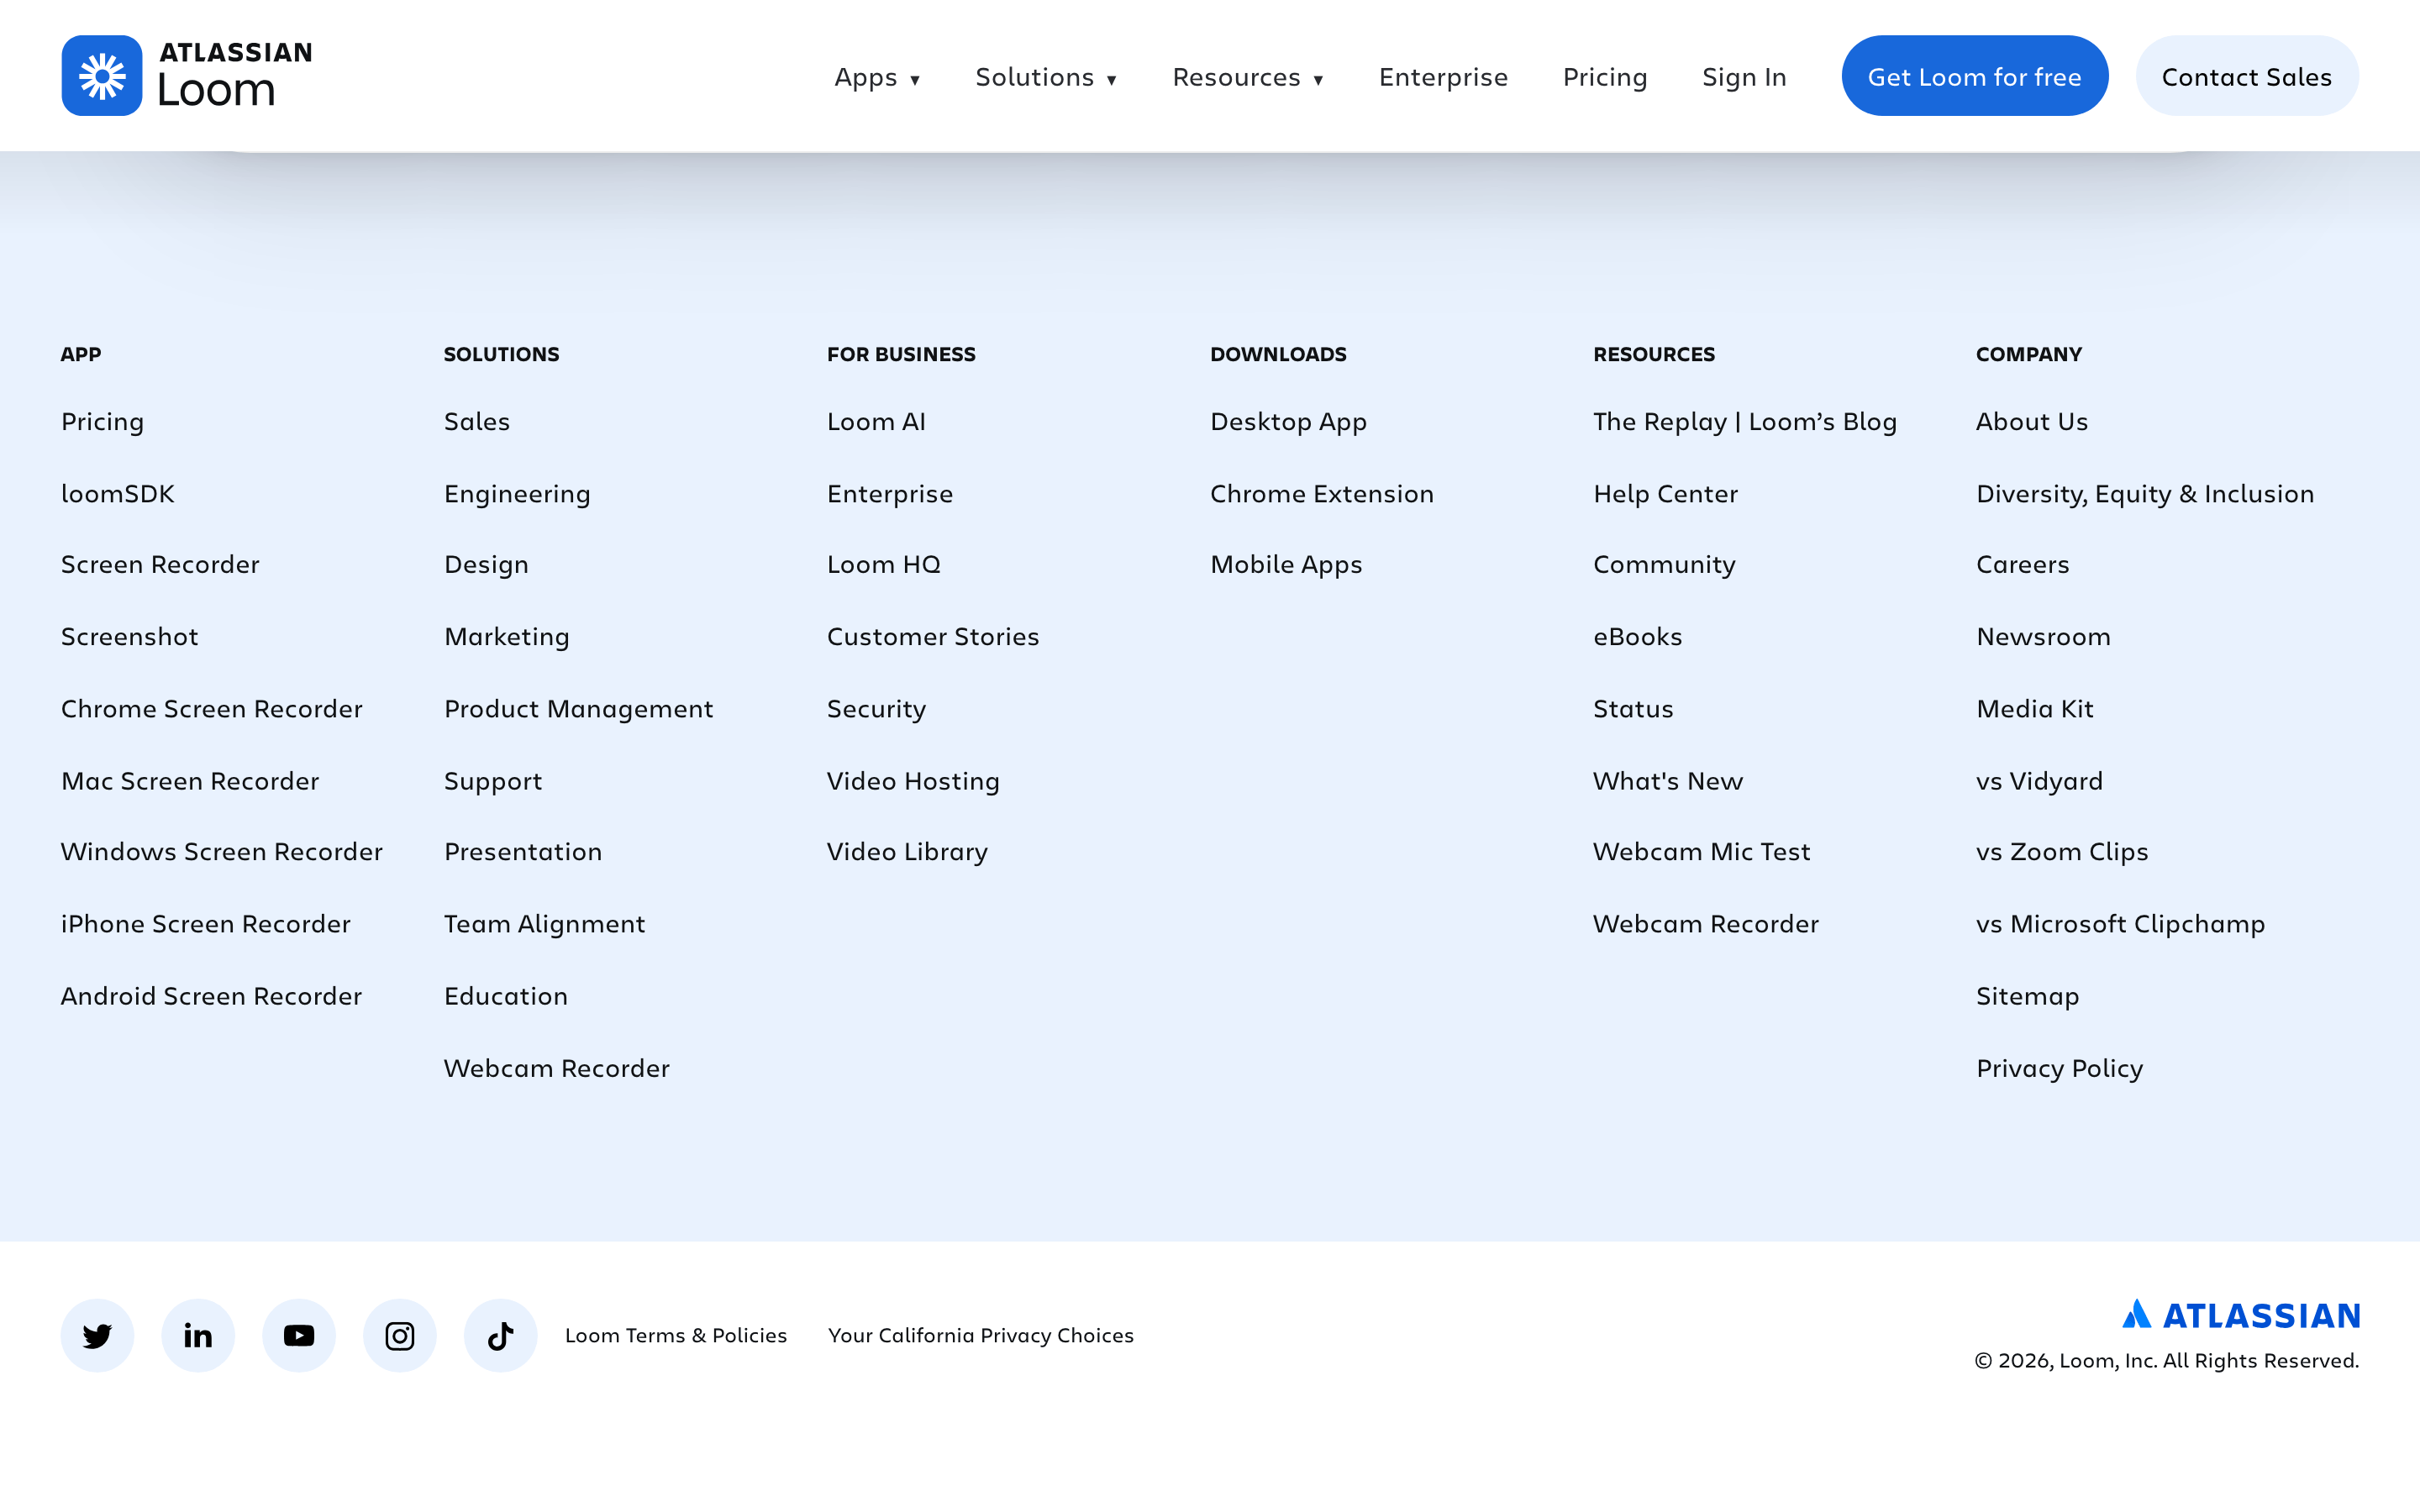The width and height of the screenshot is (2420, 1512).
Task: Open the LinkedIn social icon
Action: coord(198,1335)
